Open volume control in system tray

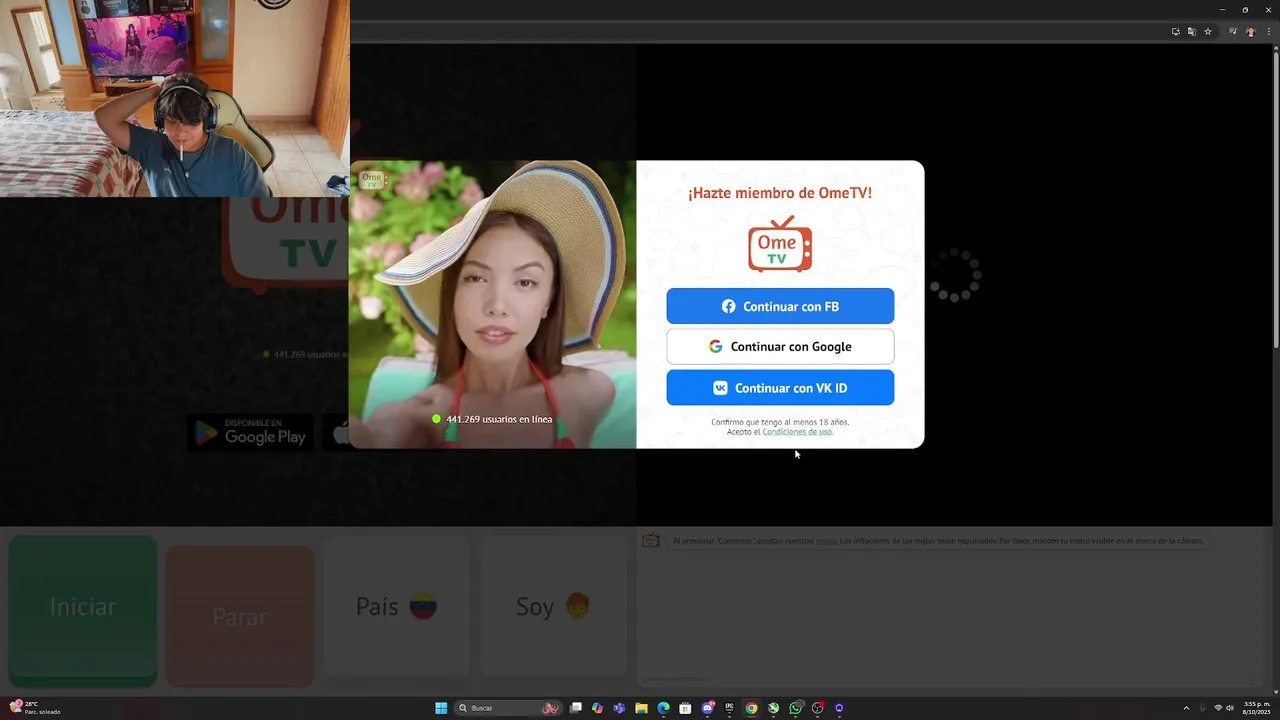1230,708
